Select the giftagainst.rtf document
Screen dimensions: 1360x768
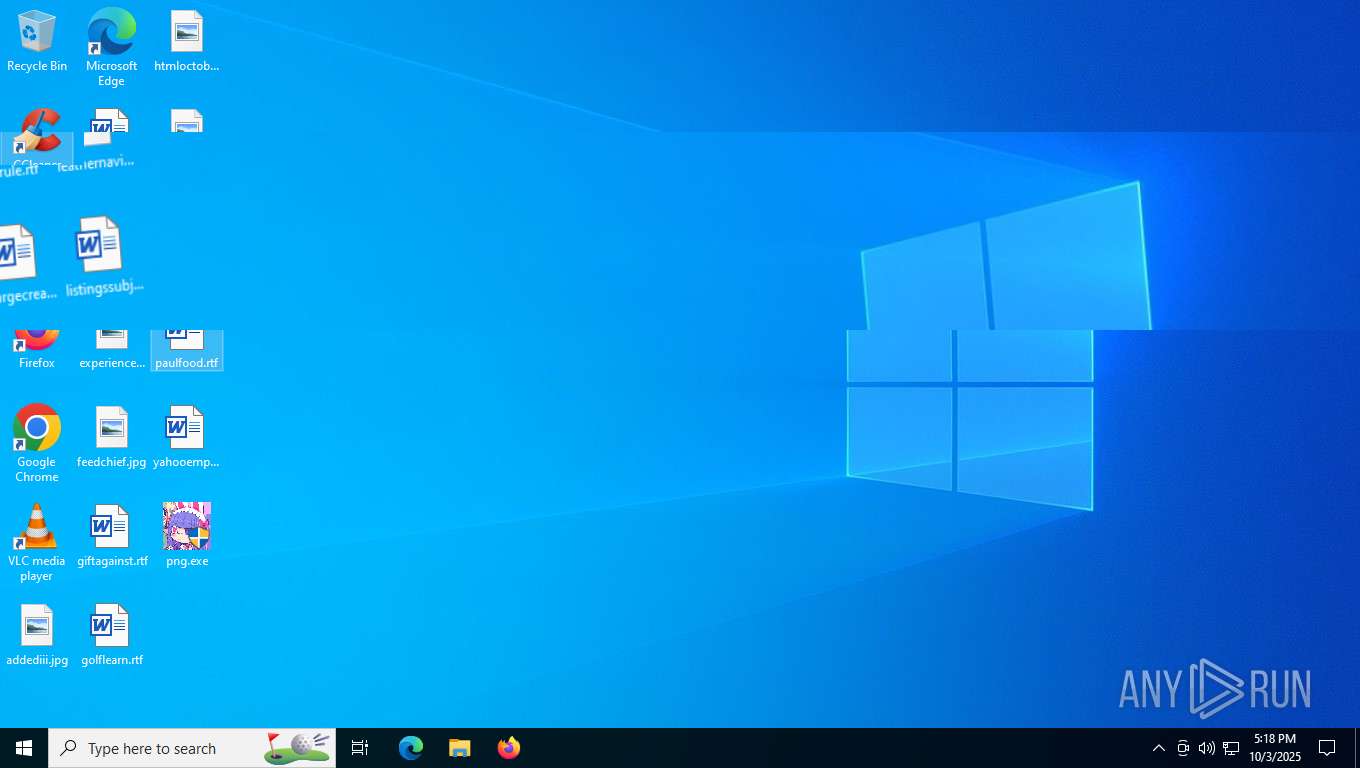(112, 537)
